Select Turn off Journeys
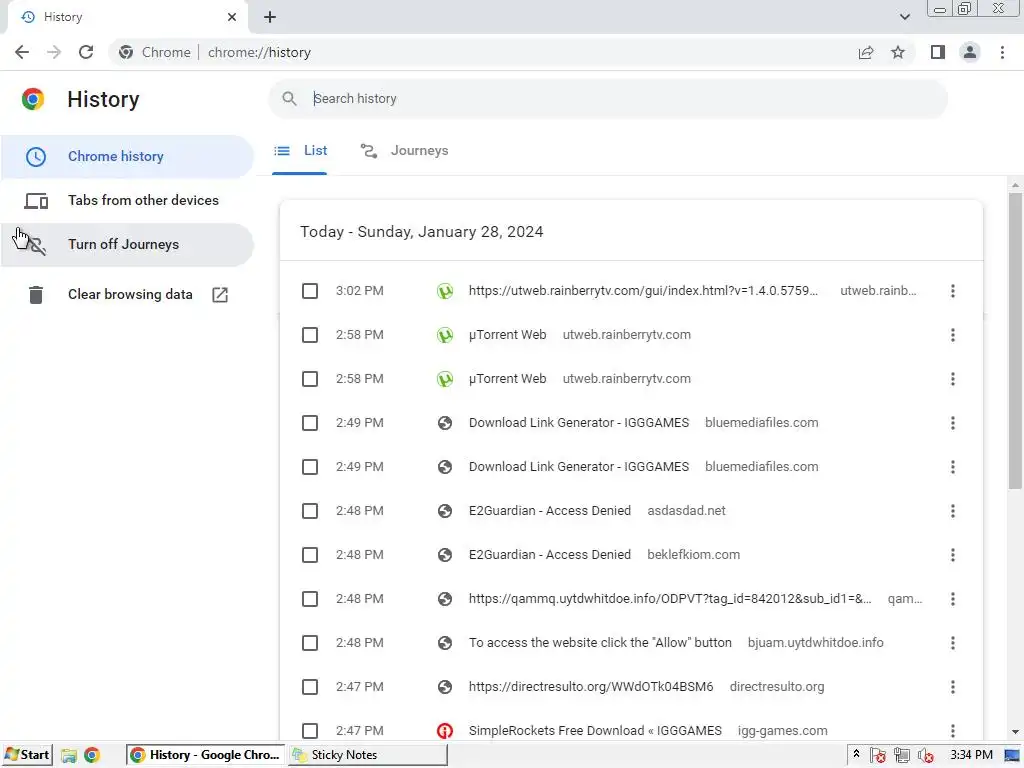Viewport: 1024px width, 768px height. click(x=127, y=244)
